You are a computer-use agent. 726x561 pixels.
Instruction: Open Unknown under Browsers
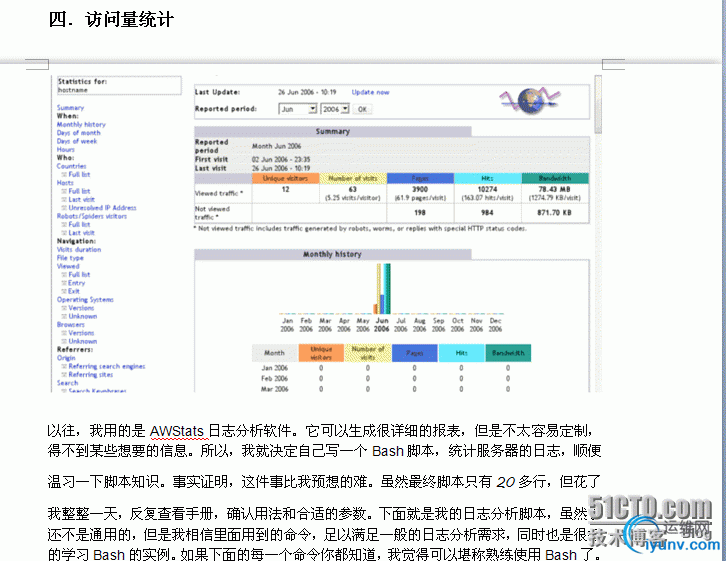point(82,341)
